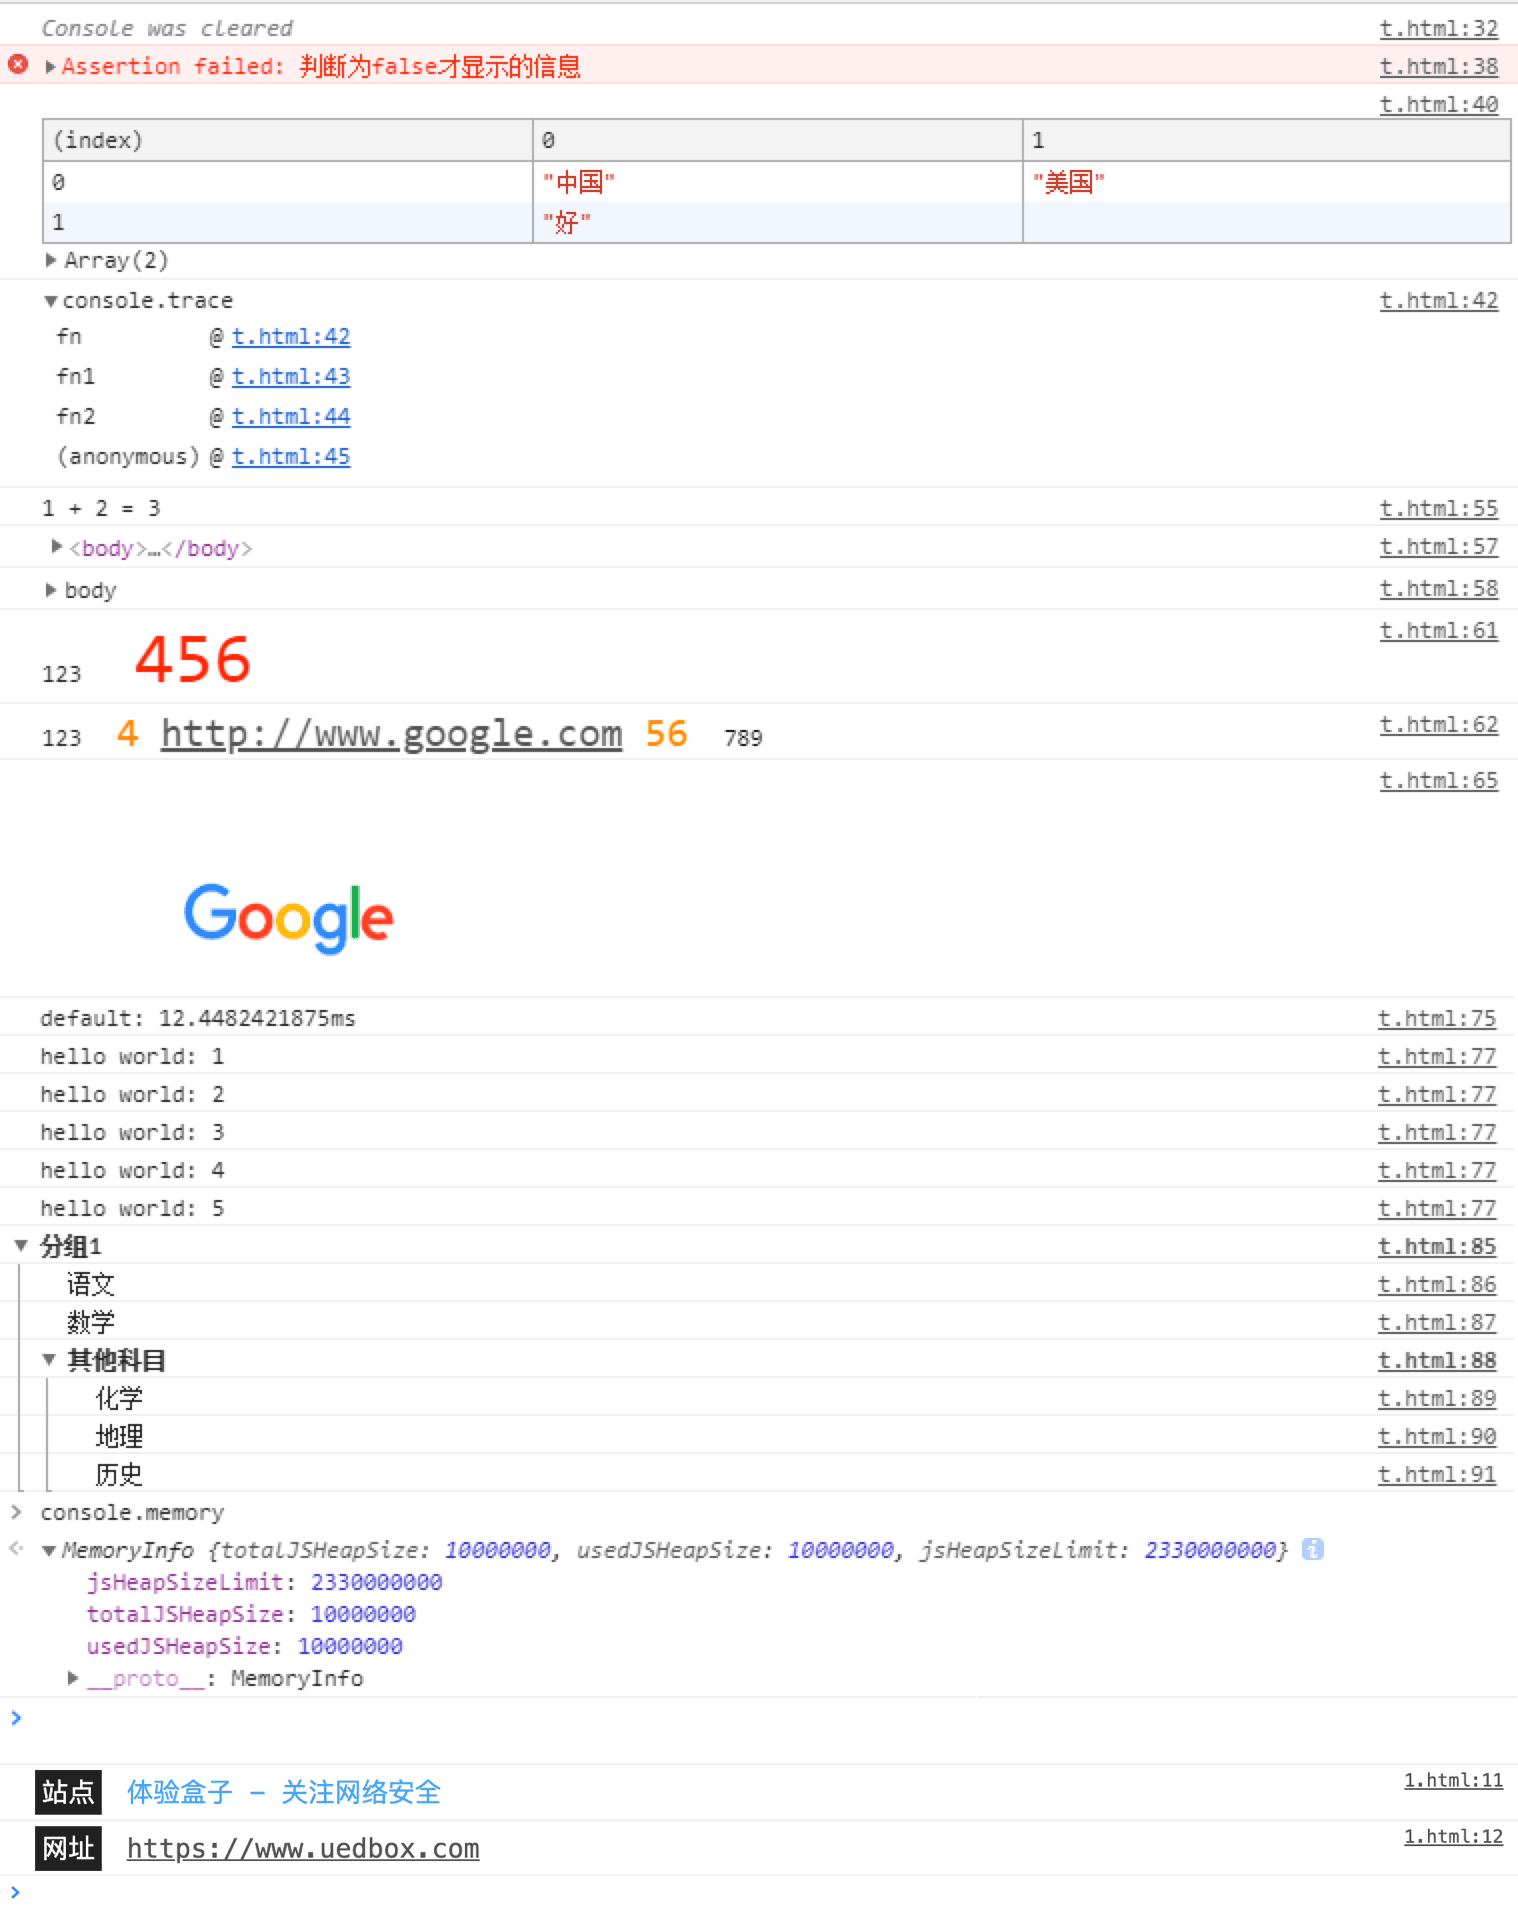Click the blue info icon after MemoryInfo
This screenshot has width=1518, height=1914.
coord(1312,1549)
